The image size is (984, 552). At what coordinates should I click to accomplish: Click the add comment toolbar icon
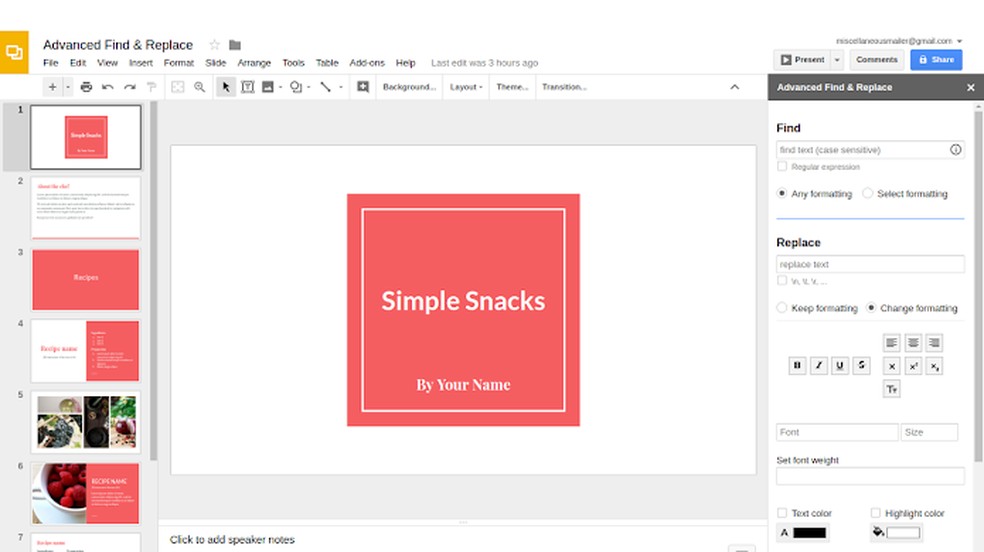pos(363,87)
